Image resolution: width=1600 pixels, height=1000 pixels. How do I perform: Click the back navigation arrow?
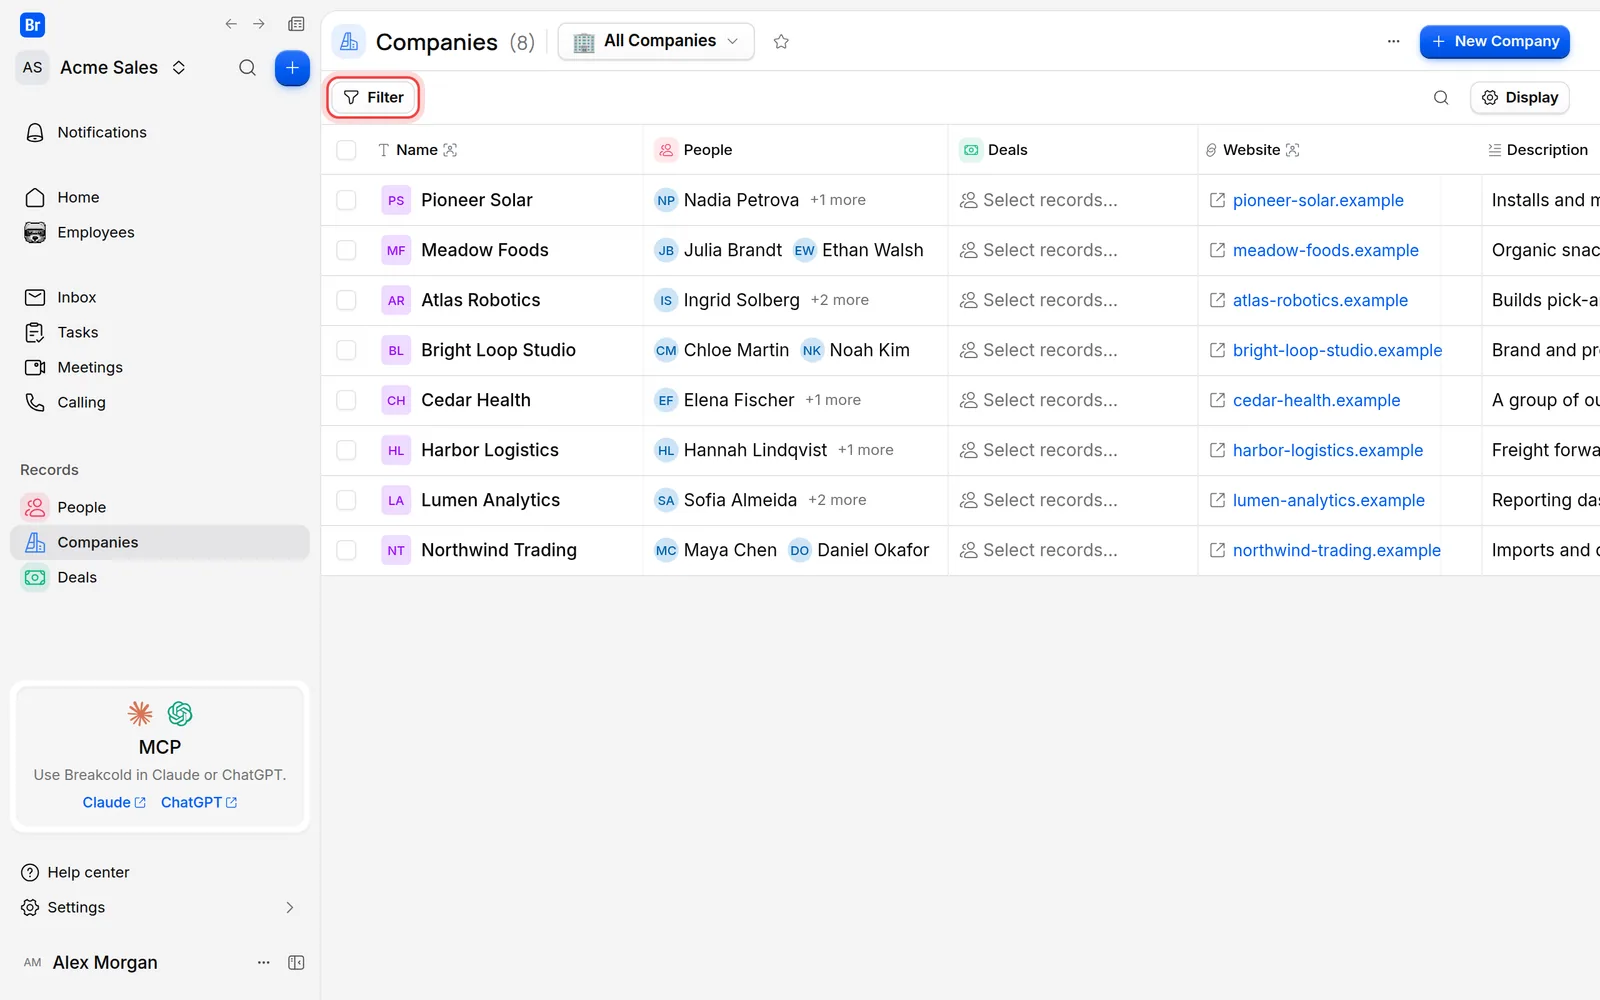click(231, 24)
